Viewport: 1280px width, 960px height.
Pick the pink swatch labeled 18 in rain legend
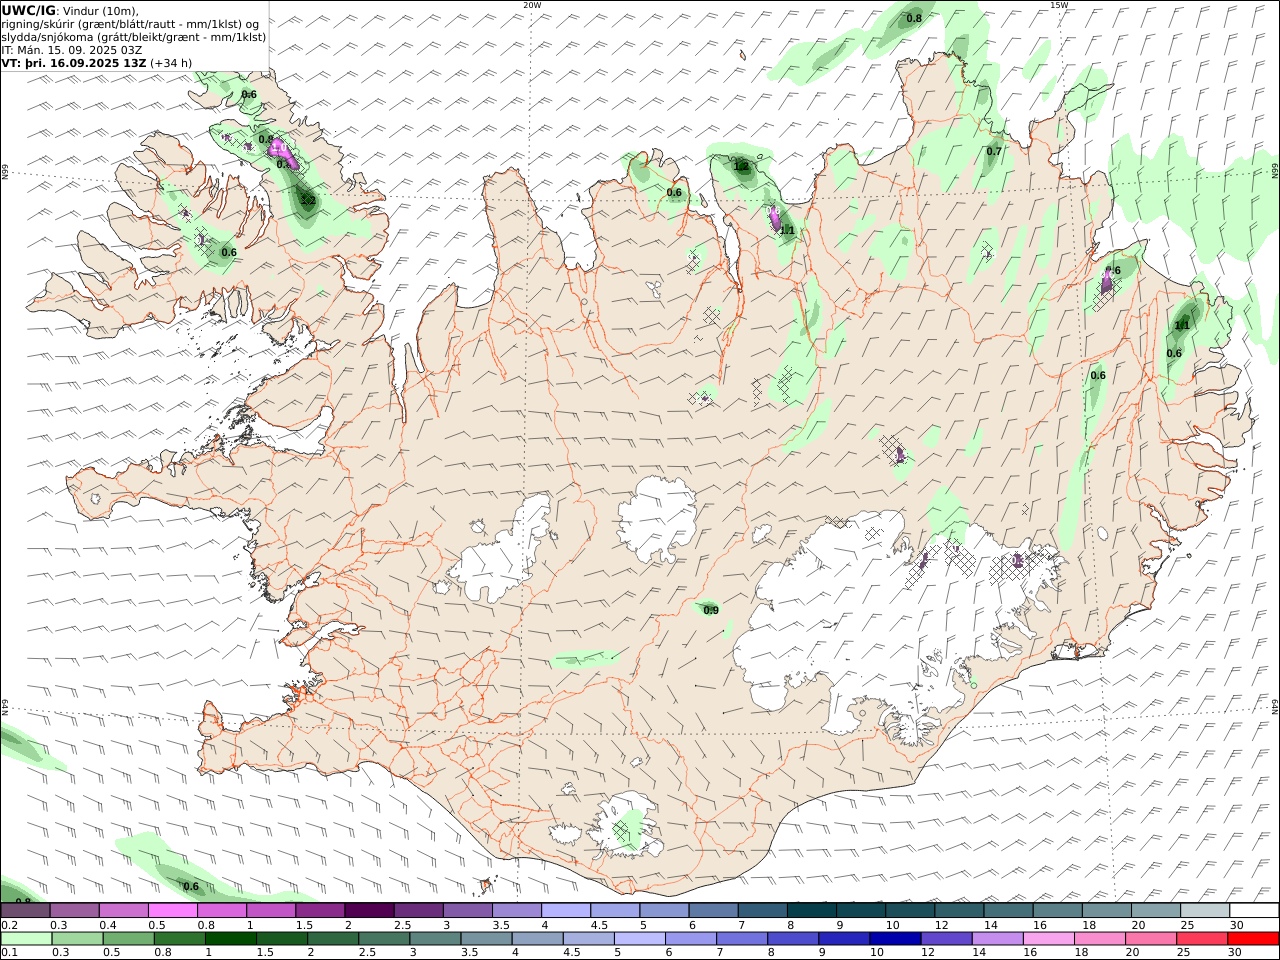(x=1101, y=939)
